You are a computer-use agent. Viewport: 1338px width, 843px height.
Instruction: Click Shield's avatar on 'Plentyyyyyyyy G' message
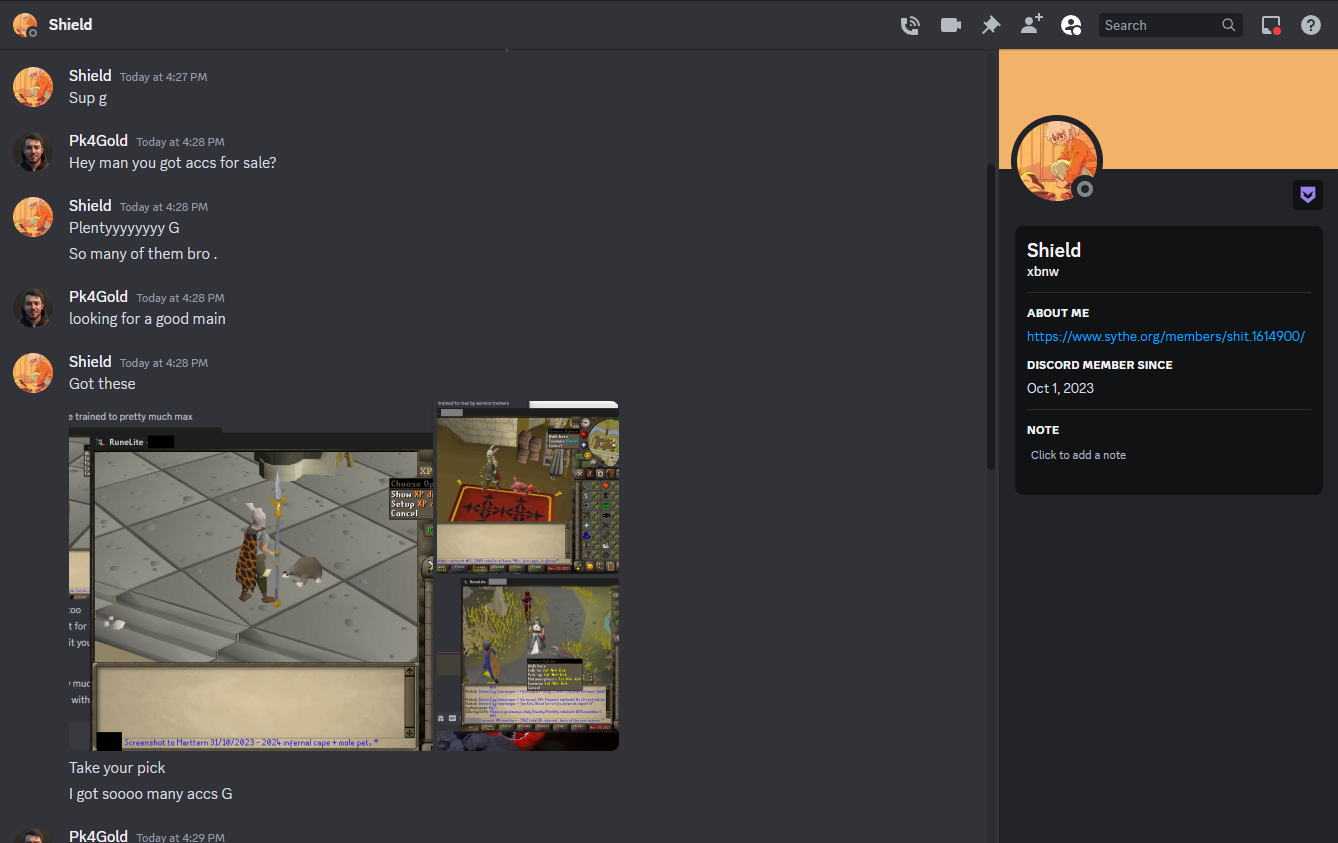click(33, 217)
